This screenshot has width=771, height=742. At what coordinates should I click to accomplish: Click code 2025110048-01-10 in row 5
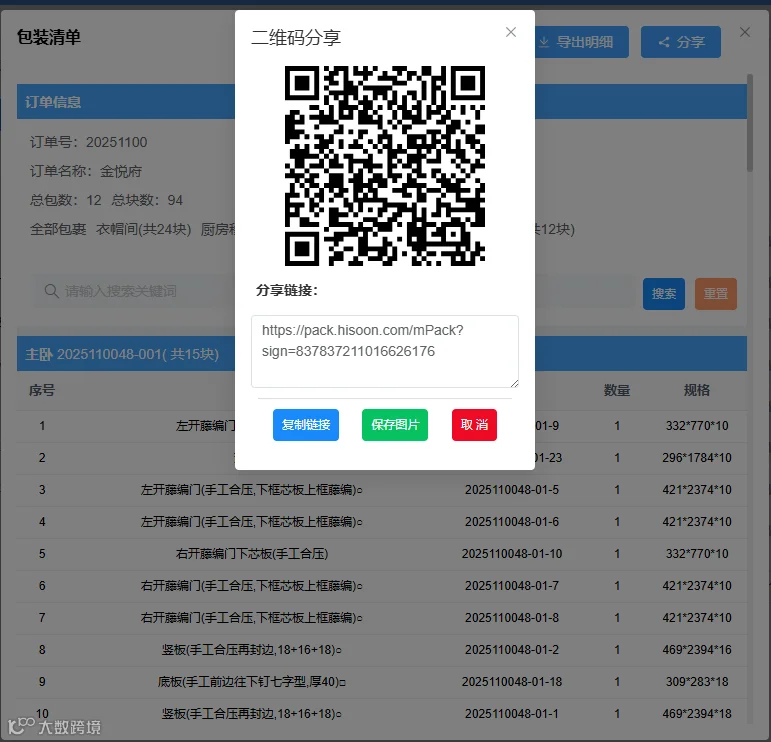512,554
